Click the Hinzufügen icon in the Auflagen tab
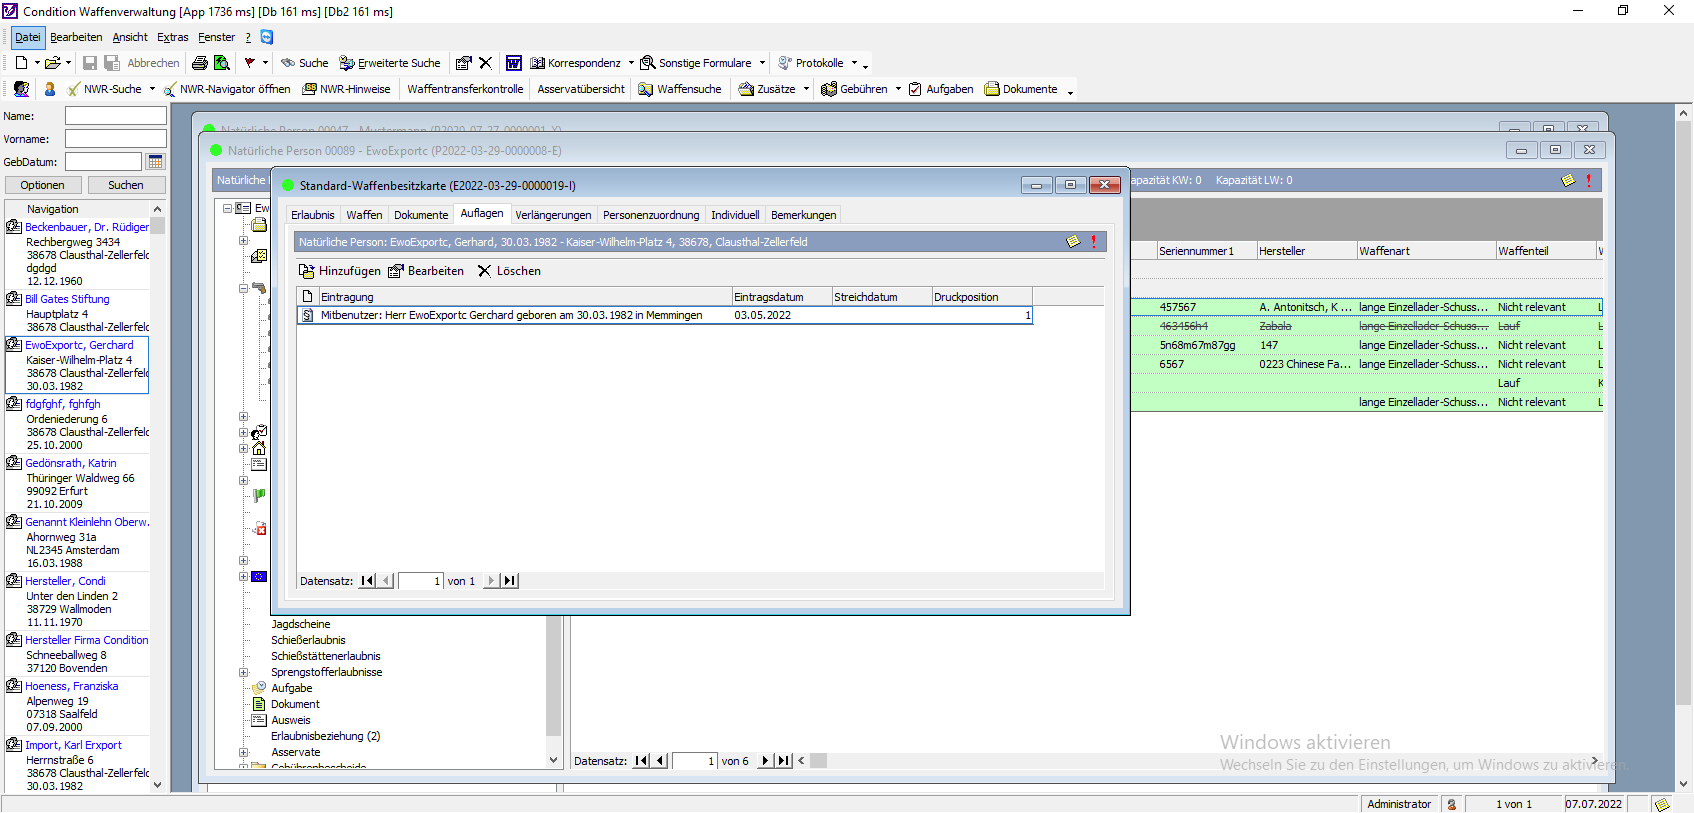The height and width of the screenshot is (813, 1694). (307, 271)
